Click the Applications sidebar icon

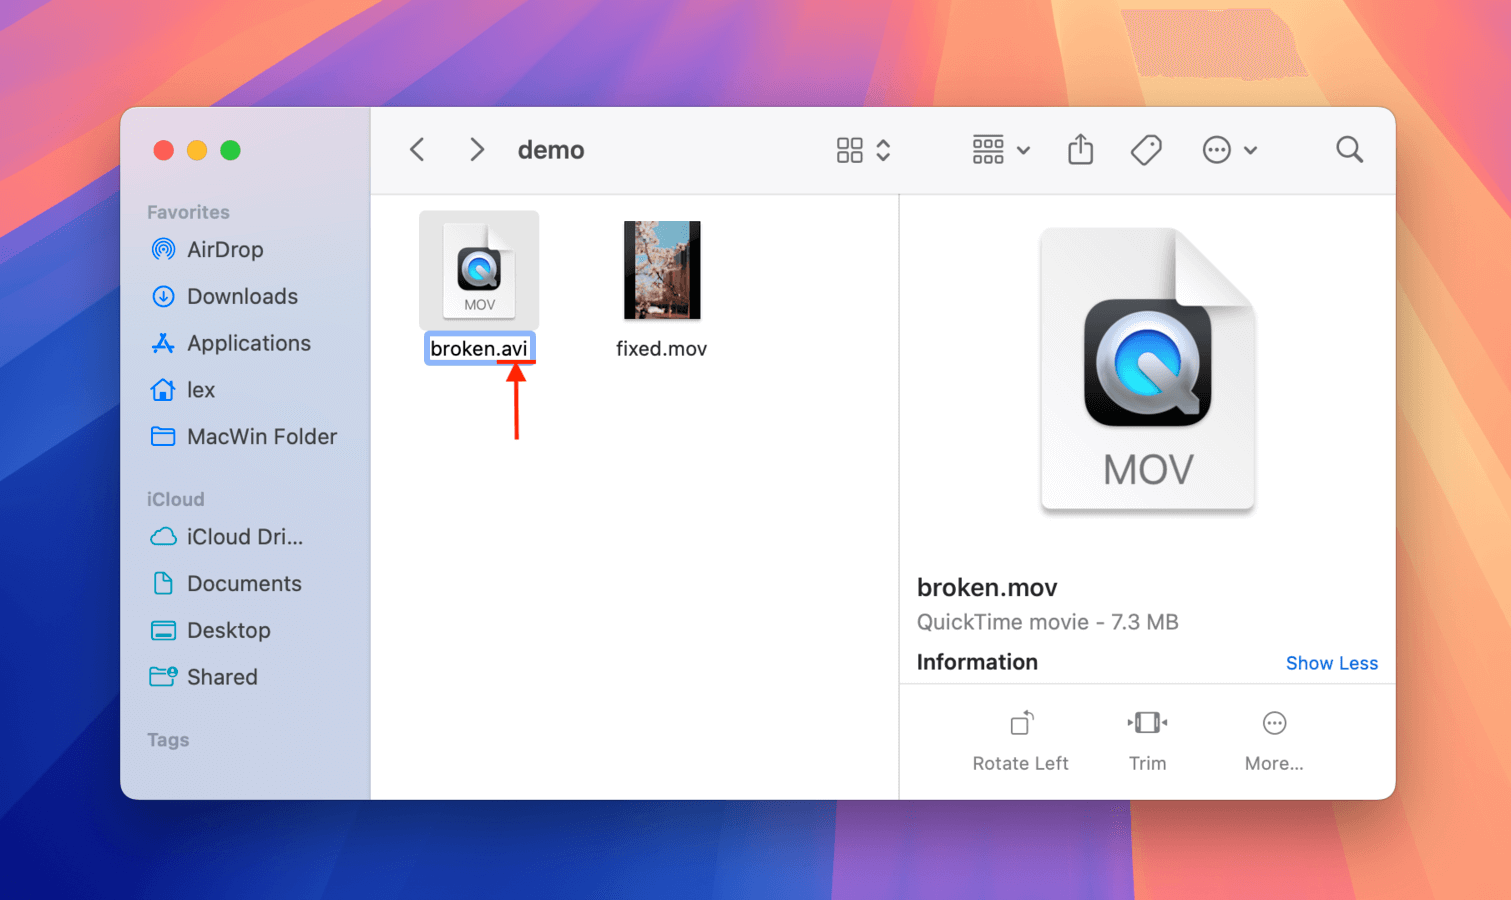pos(163,343)
